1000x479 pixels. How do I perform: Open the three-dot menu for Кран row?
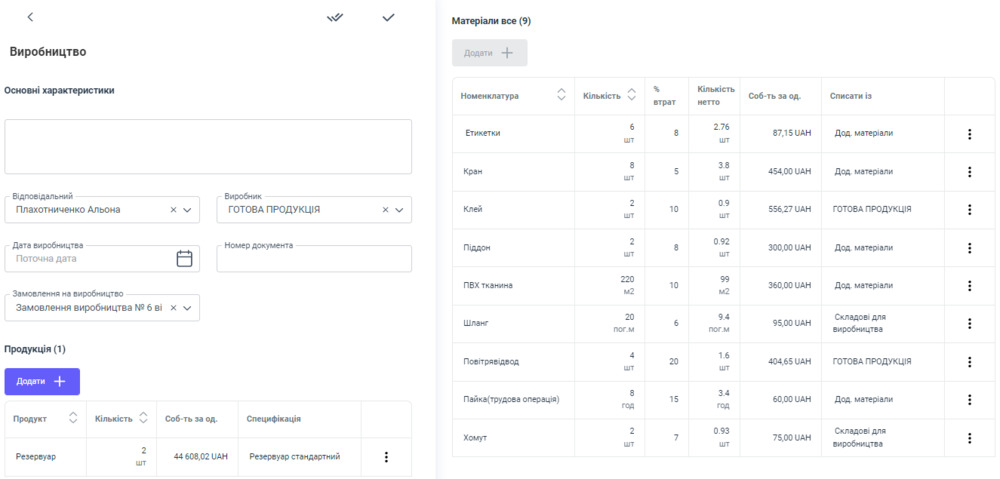968,172
